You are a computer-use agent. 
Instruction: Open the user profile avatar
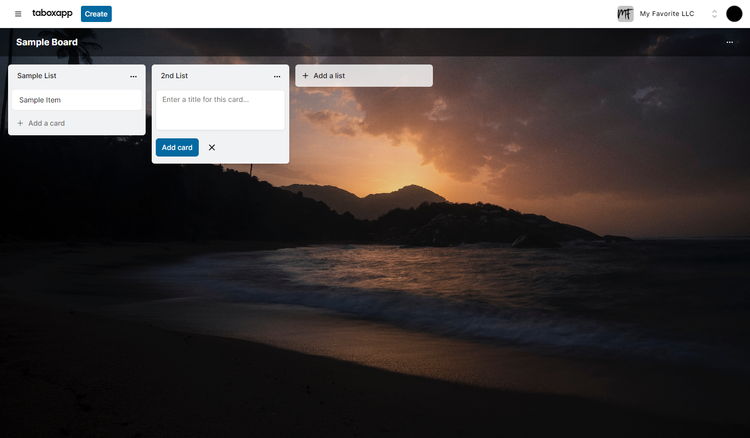coord(734,14)
